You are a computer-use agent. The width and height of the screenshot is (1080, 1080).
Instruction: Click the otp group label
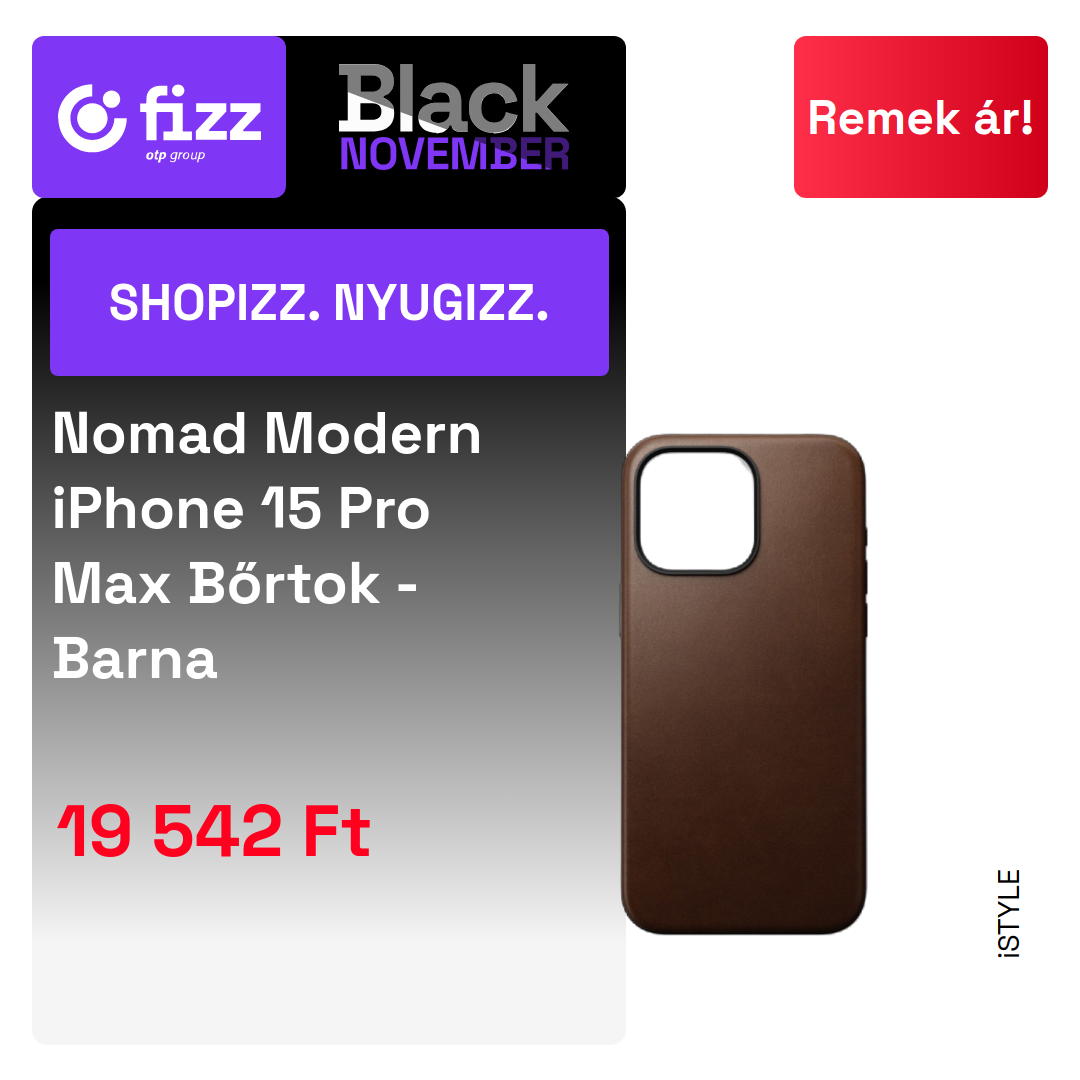175,156
